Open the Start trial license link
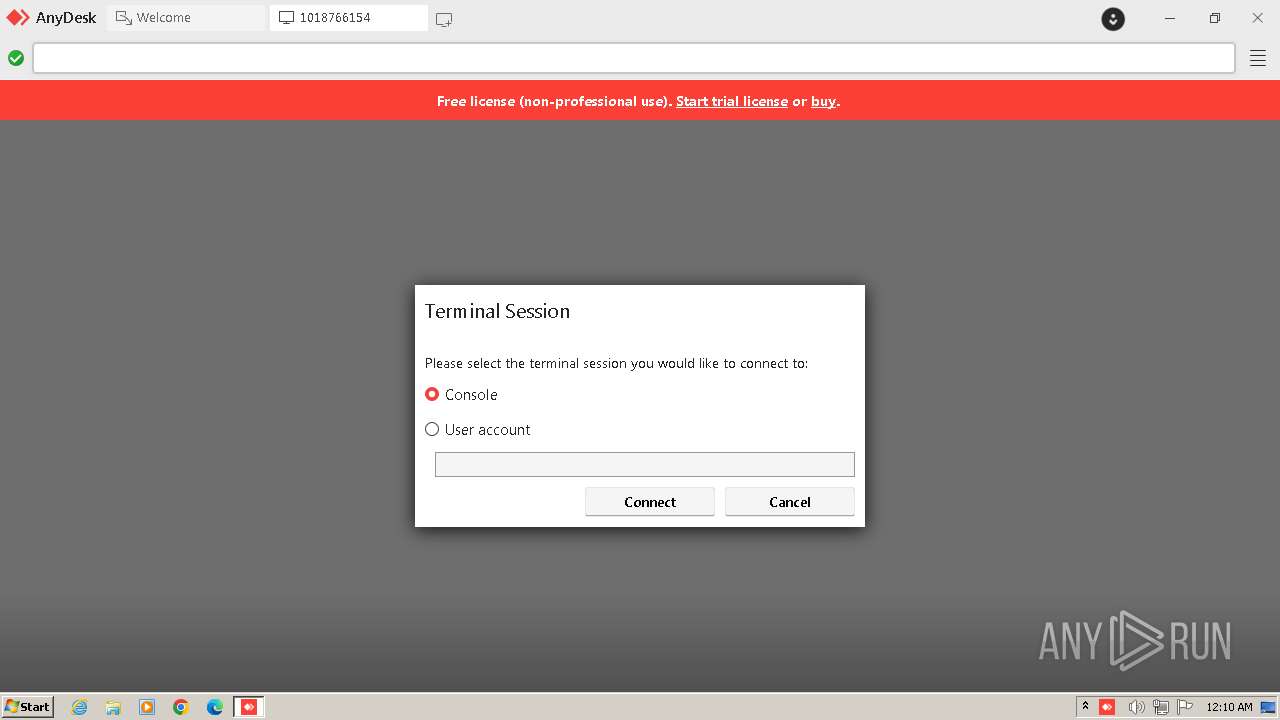Image resolution: width=1280 pixels, height=720 pixels. [732, 101]
